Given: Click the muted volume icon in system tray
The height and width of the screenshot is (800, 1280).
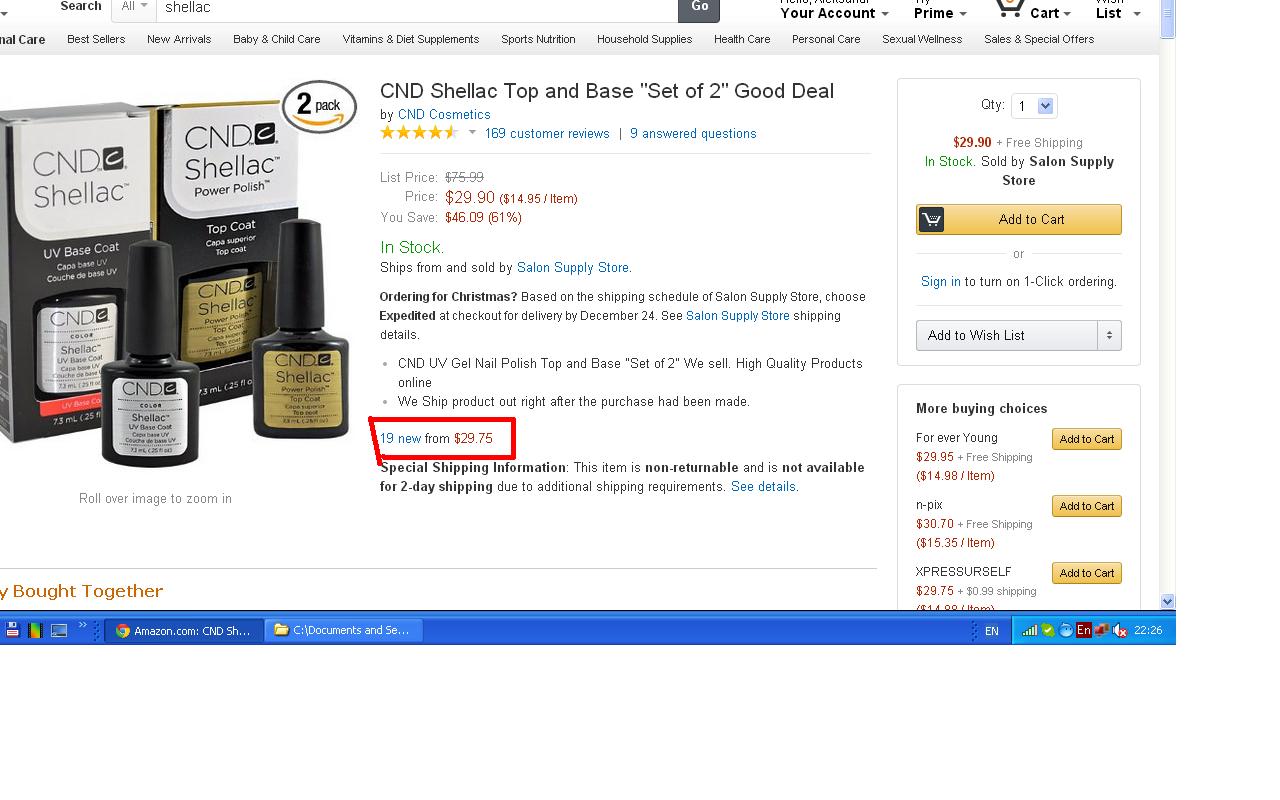Looking at the screenshot, I should 1120,630.
